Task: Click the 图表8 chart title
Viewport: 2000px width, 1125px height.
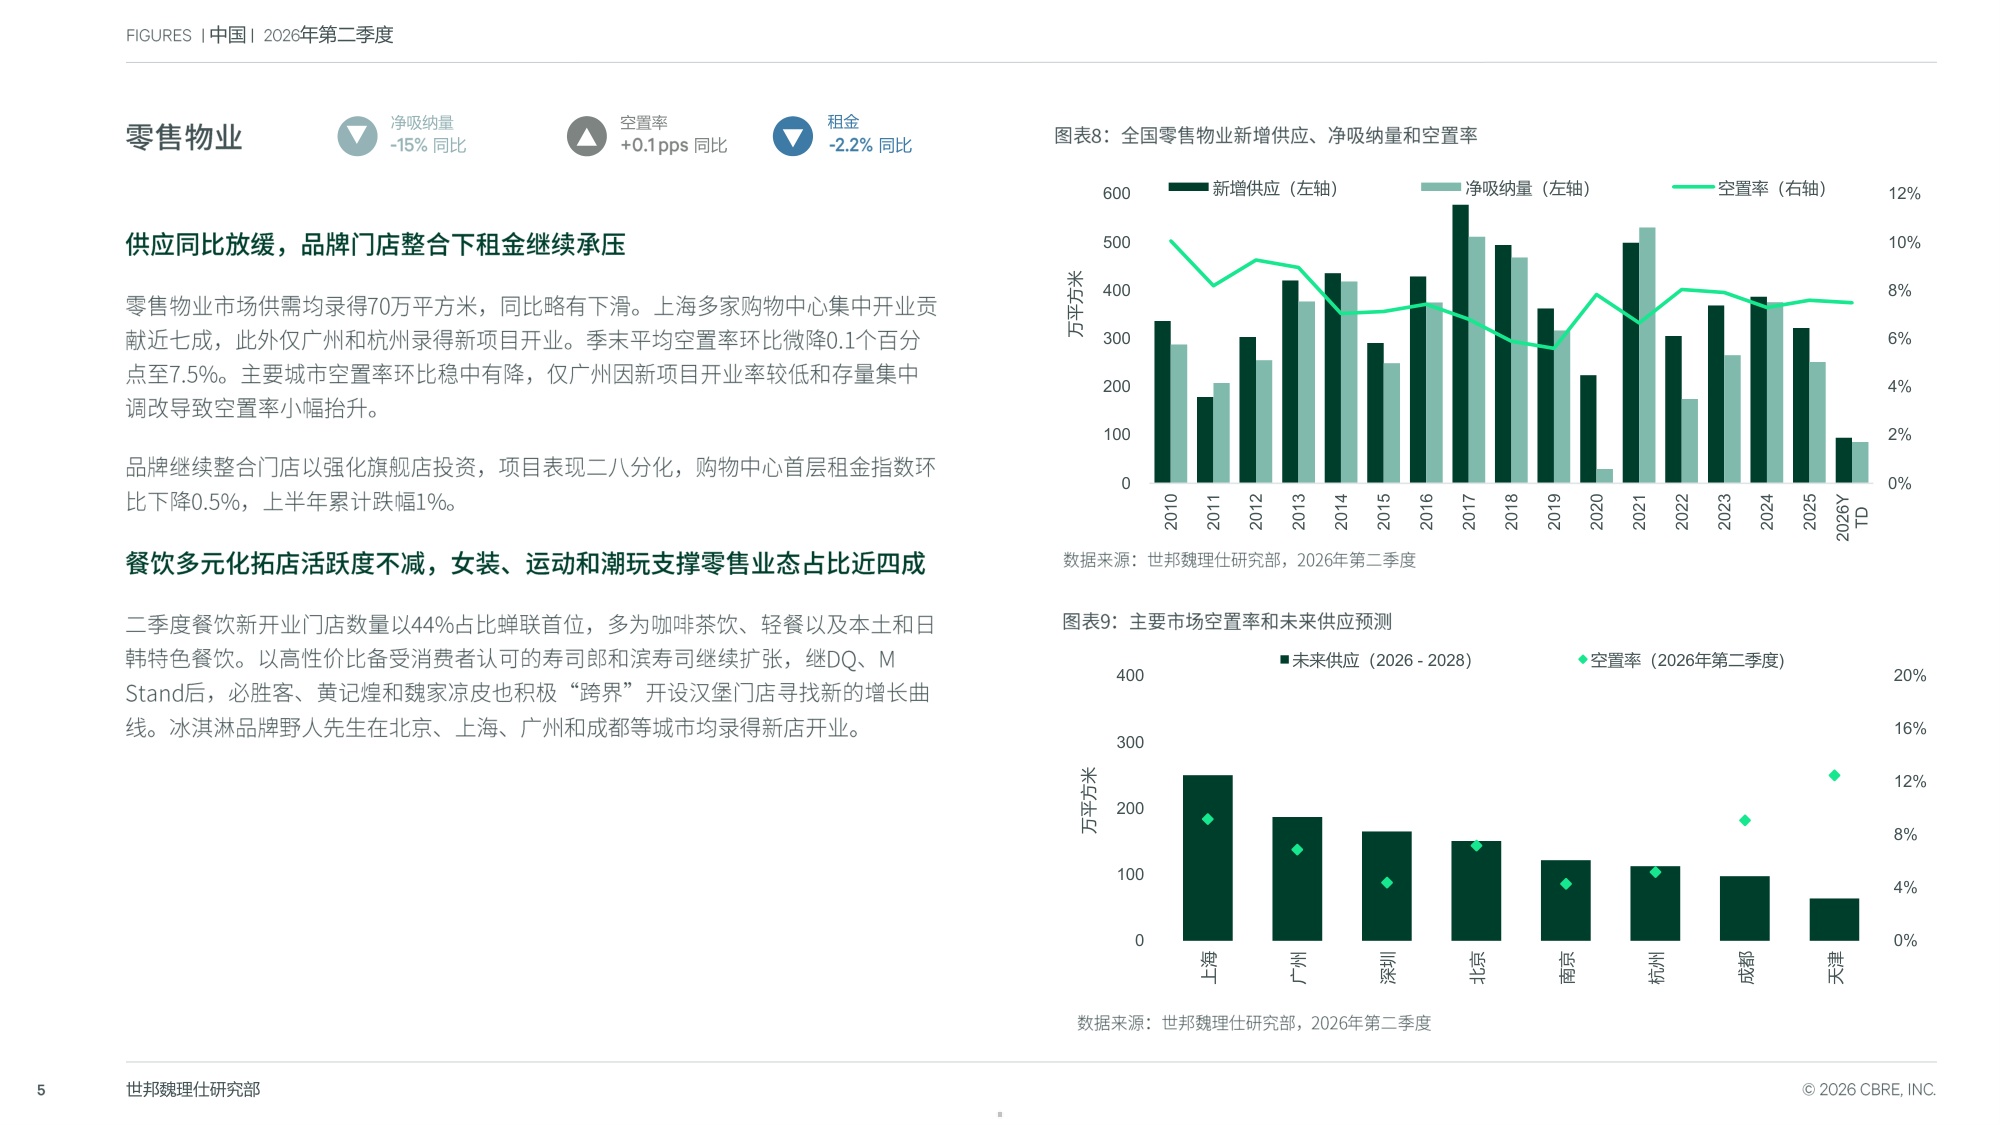Action: (x=1265, y=135)
